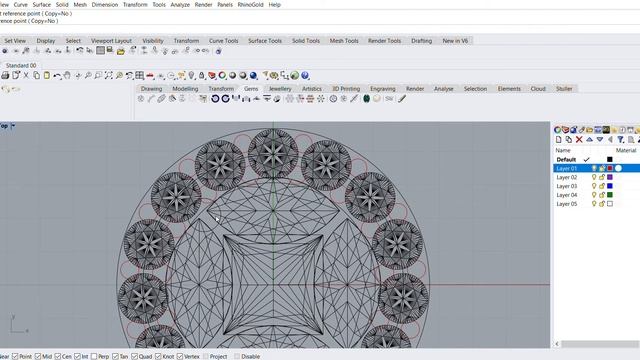Click the blue sphere render icon
640x360 pixels.
(x=253, y=76)
